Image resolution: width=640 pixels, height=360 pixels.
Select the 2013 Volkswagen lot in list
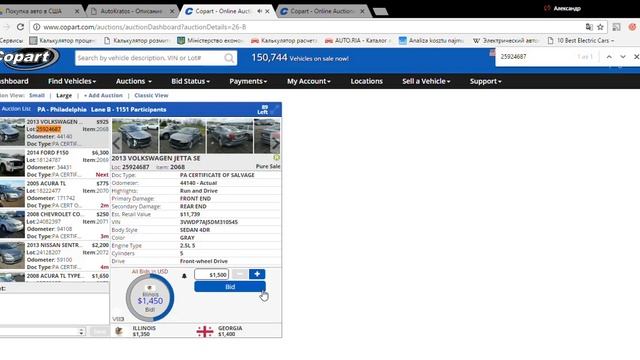click(x=55, y=133)
